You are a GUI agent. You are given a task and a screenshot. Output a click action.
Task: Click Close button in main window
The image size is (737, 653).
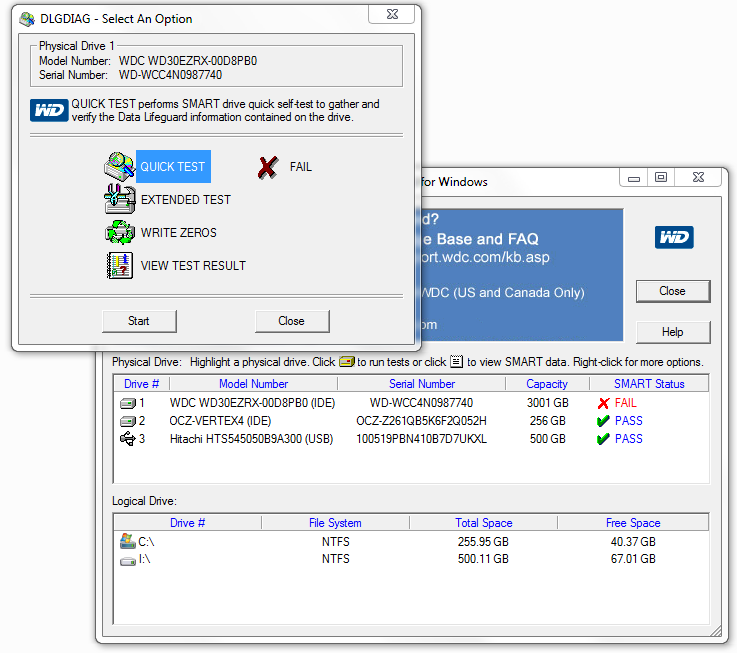tap(673, 291)
